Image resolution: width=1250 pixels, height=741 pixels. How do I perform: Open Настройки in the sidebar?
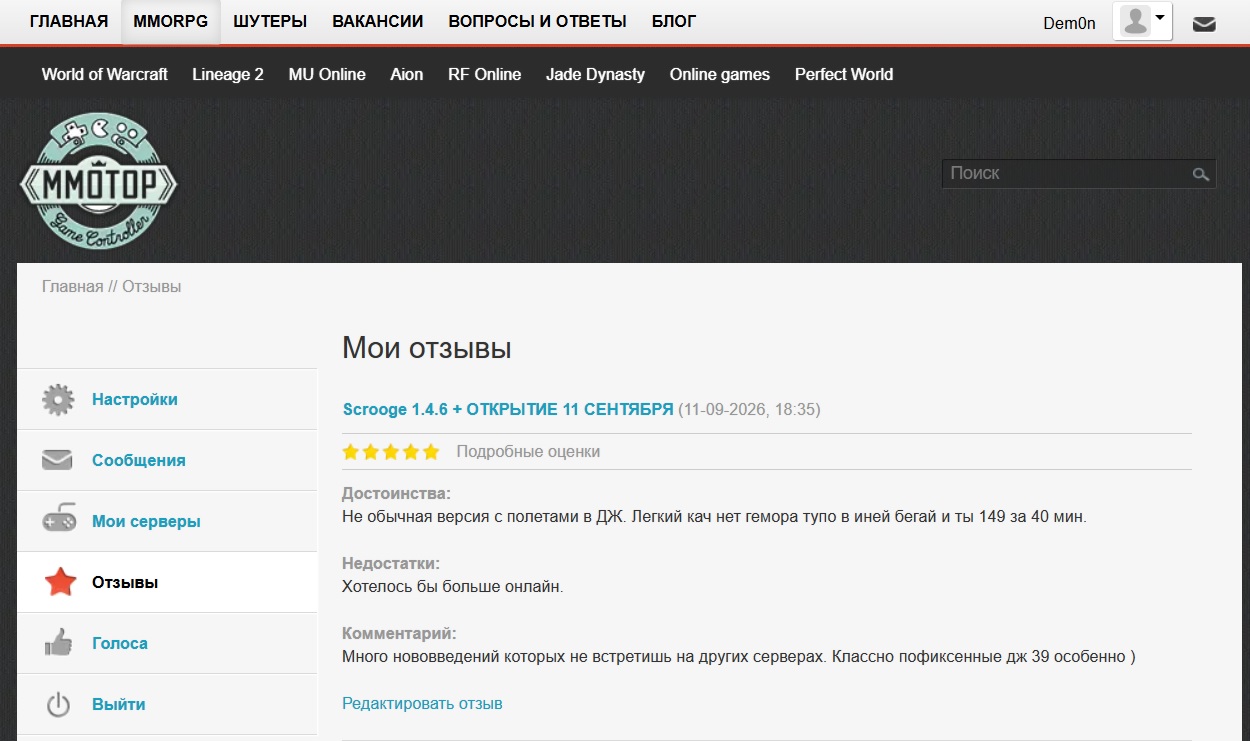click(x=135, y=400)
